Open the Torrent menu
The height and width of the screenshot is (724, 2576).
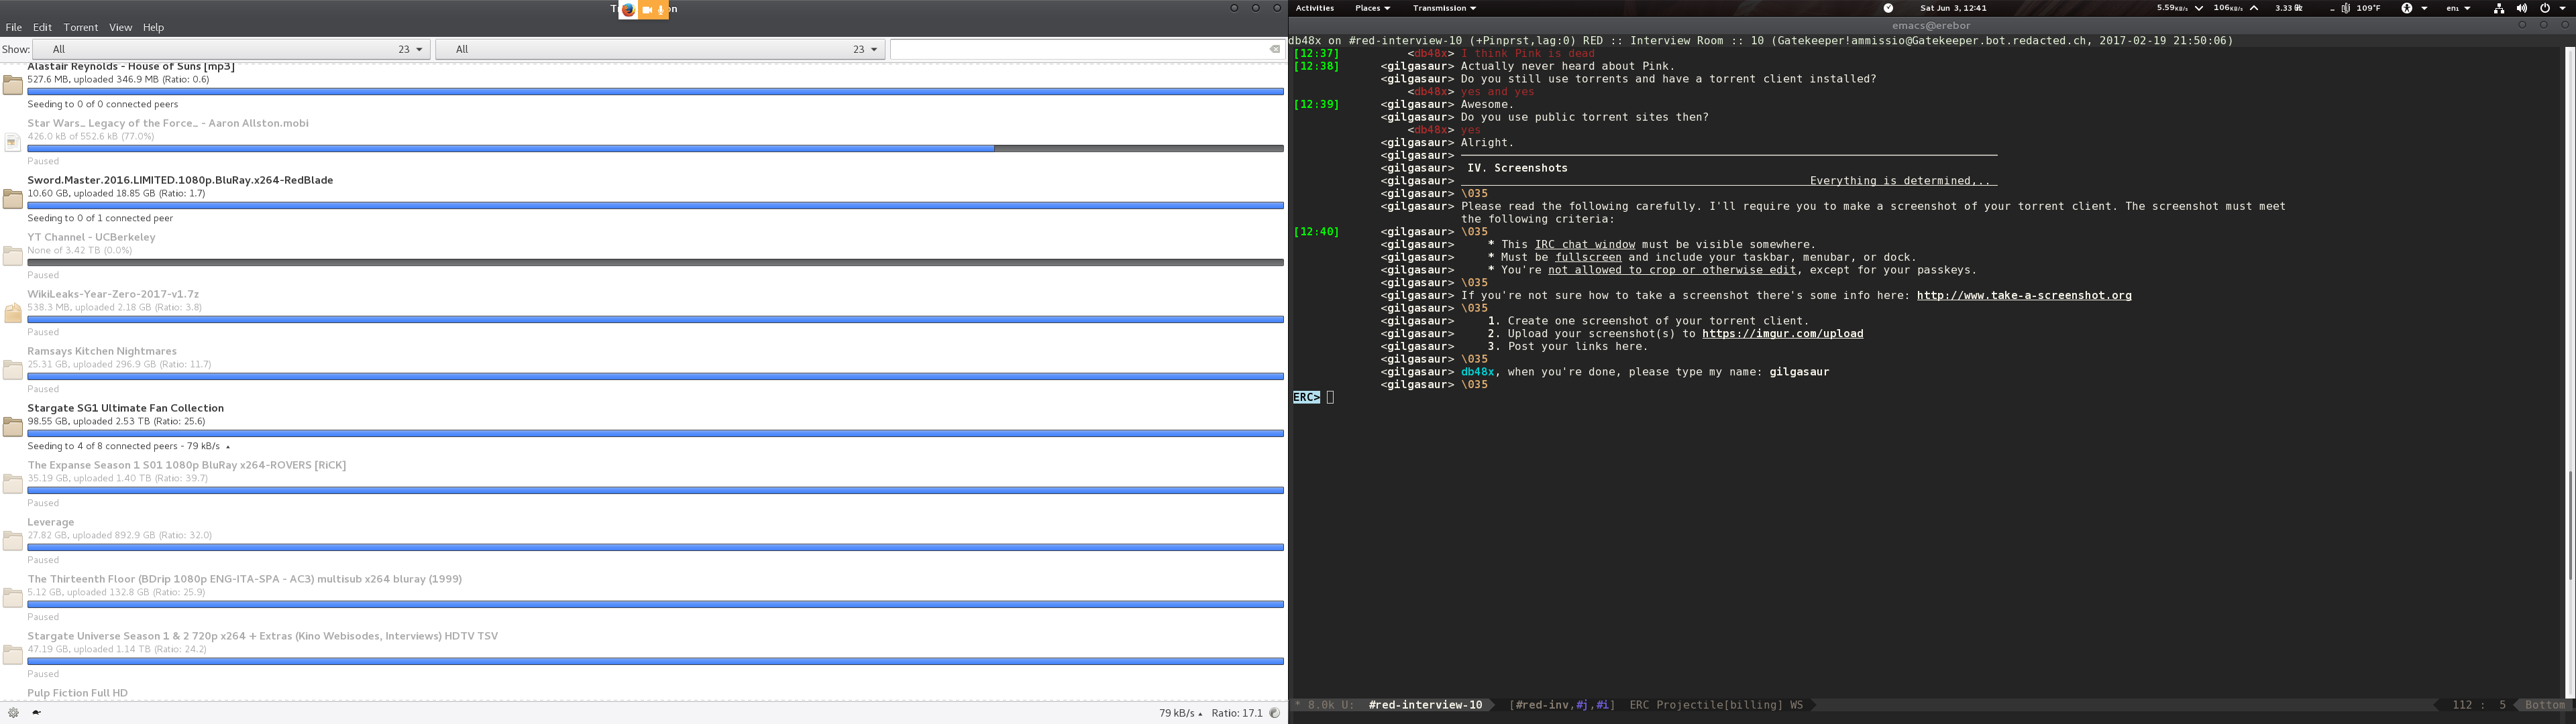point(81,27)
